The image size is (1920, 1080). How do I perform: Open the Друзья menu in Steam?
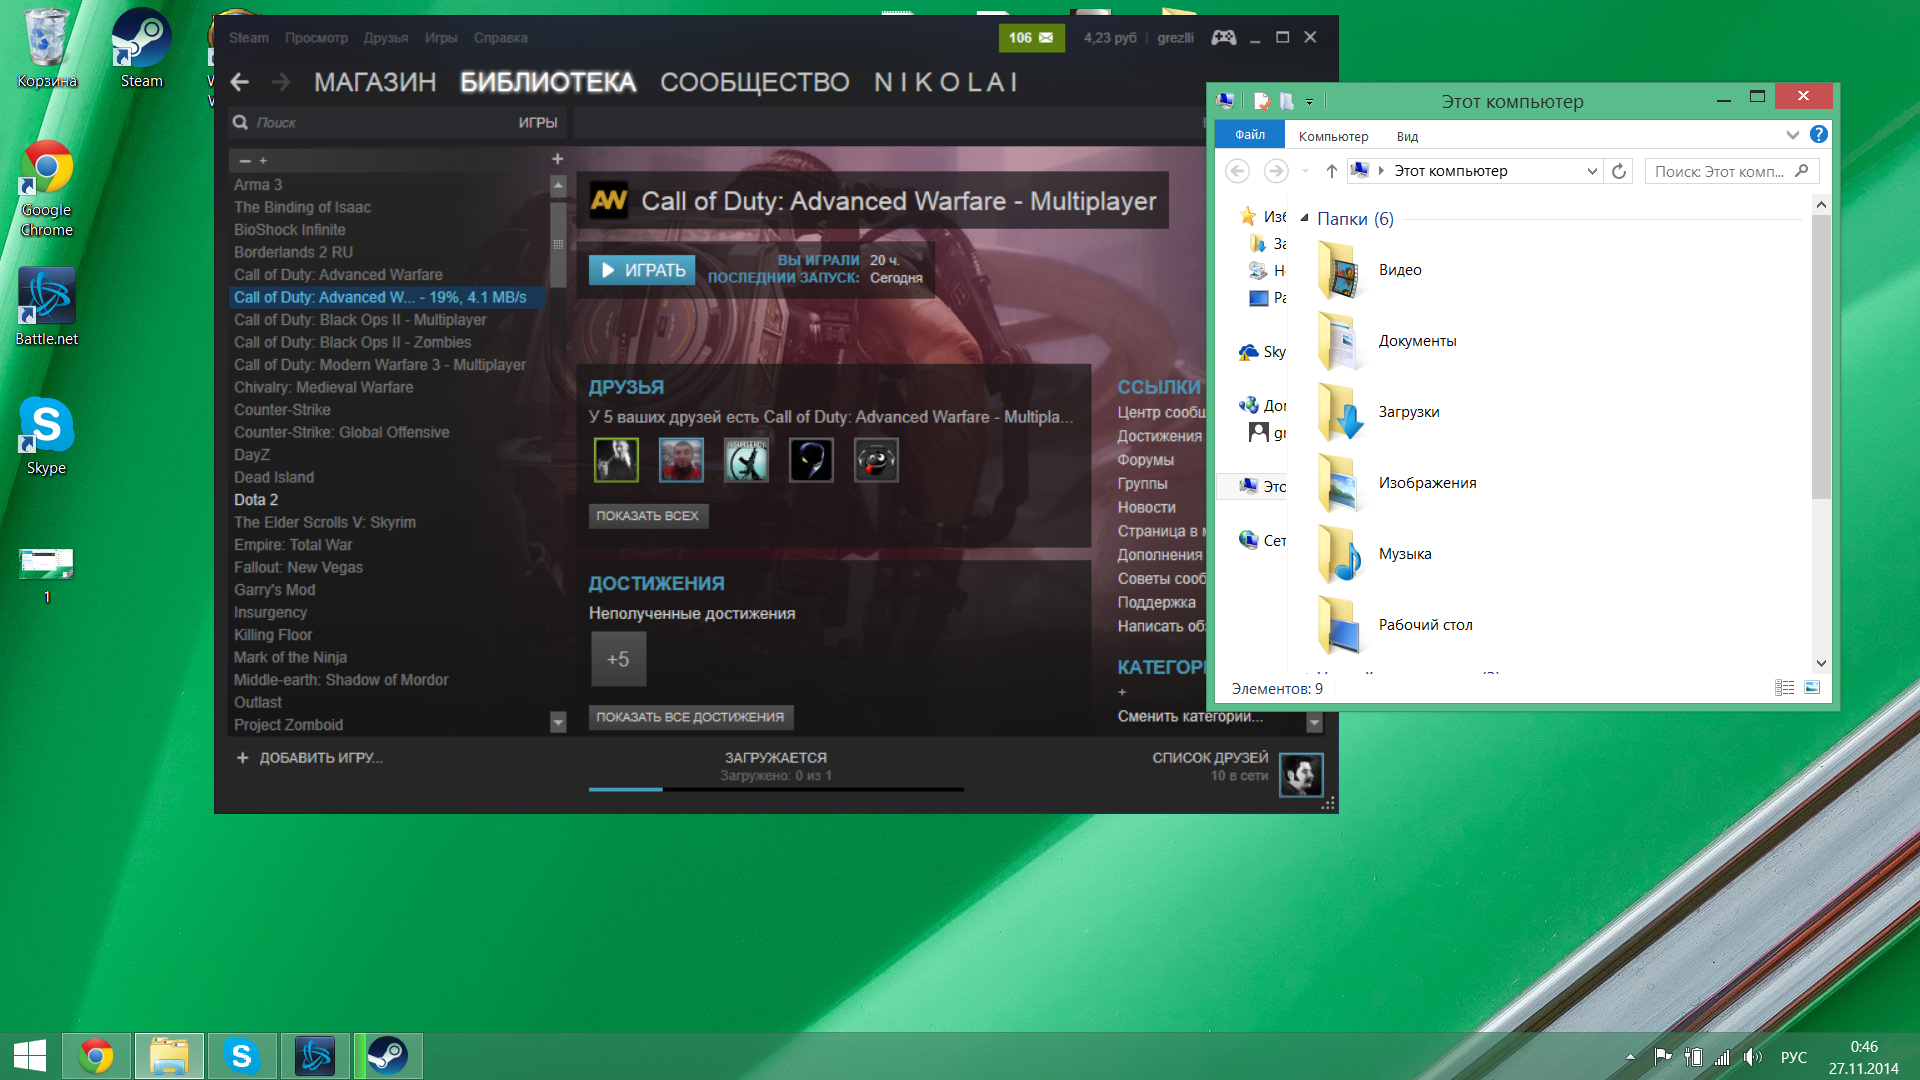coord(385,38)
